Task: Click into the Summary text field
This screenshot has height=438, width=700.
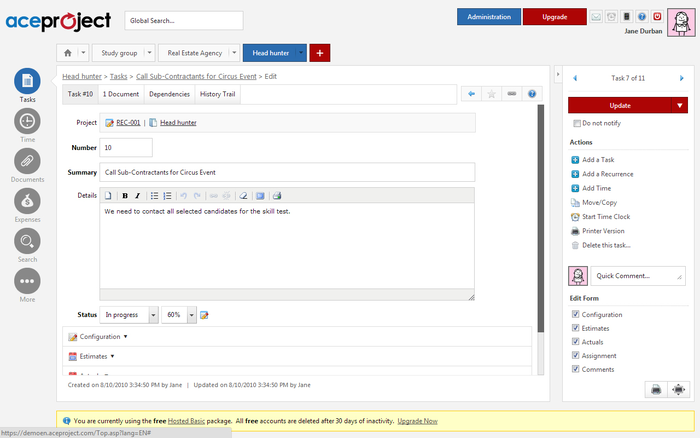Action: [287, 172]
